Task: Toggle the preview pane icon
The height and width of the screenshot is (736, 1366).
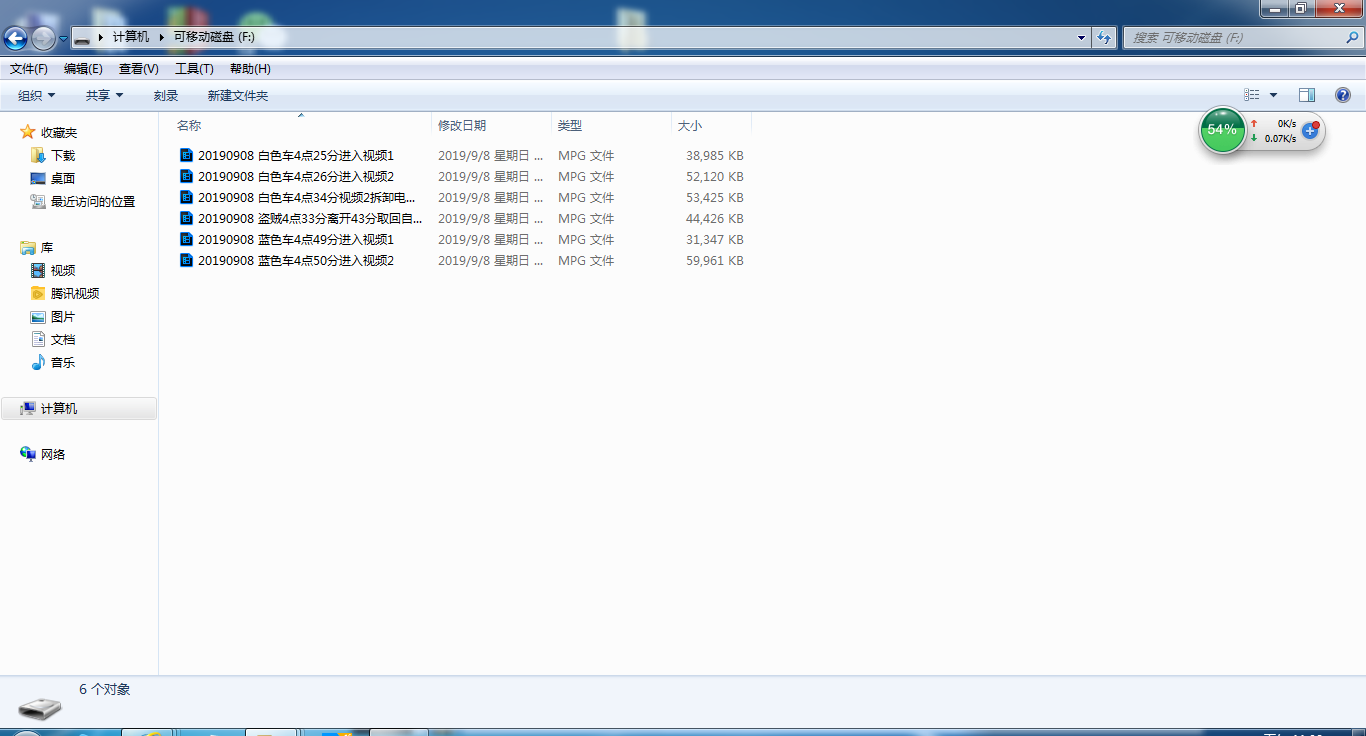Action: click(x=1306, y=95)
